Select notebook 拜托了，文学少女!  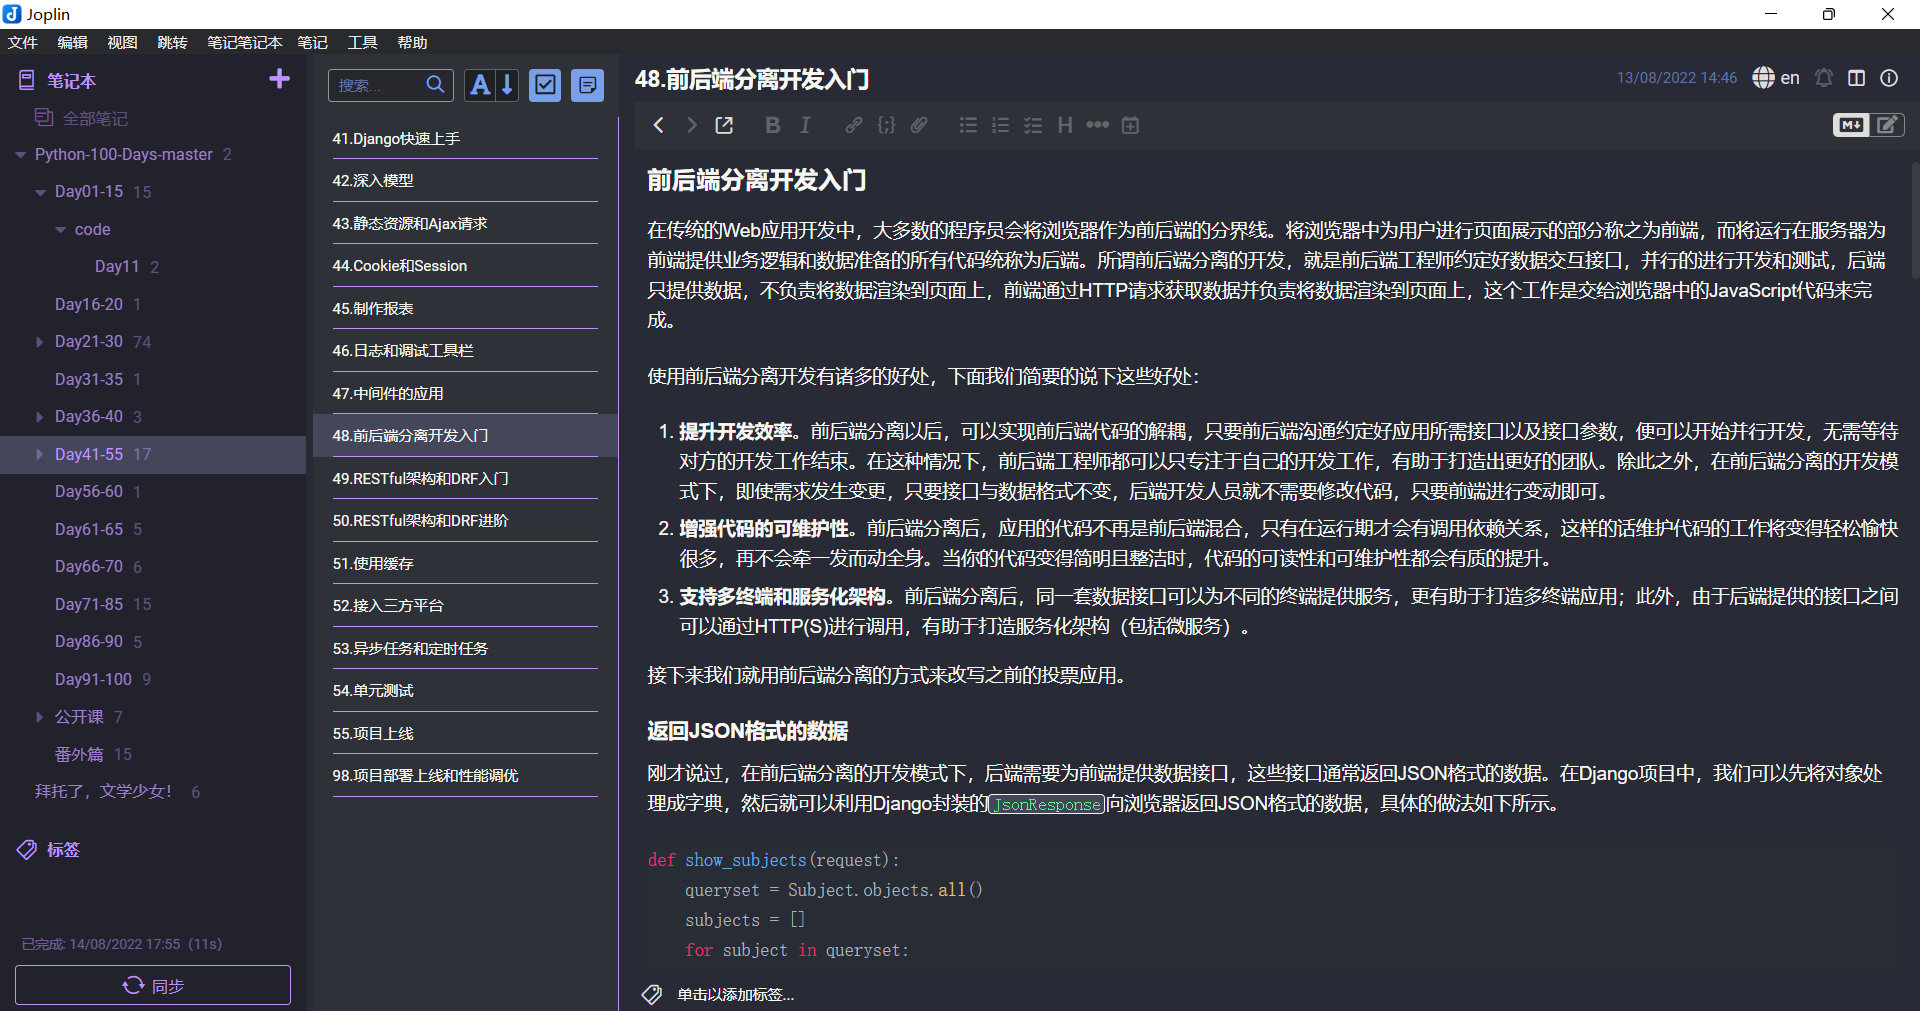(x=103, y=791)
